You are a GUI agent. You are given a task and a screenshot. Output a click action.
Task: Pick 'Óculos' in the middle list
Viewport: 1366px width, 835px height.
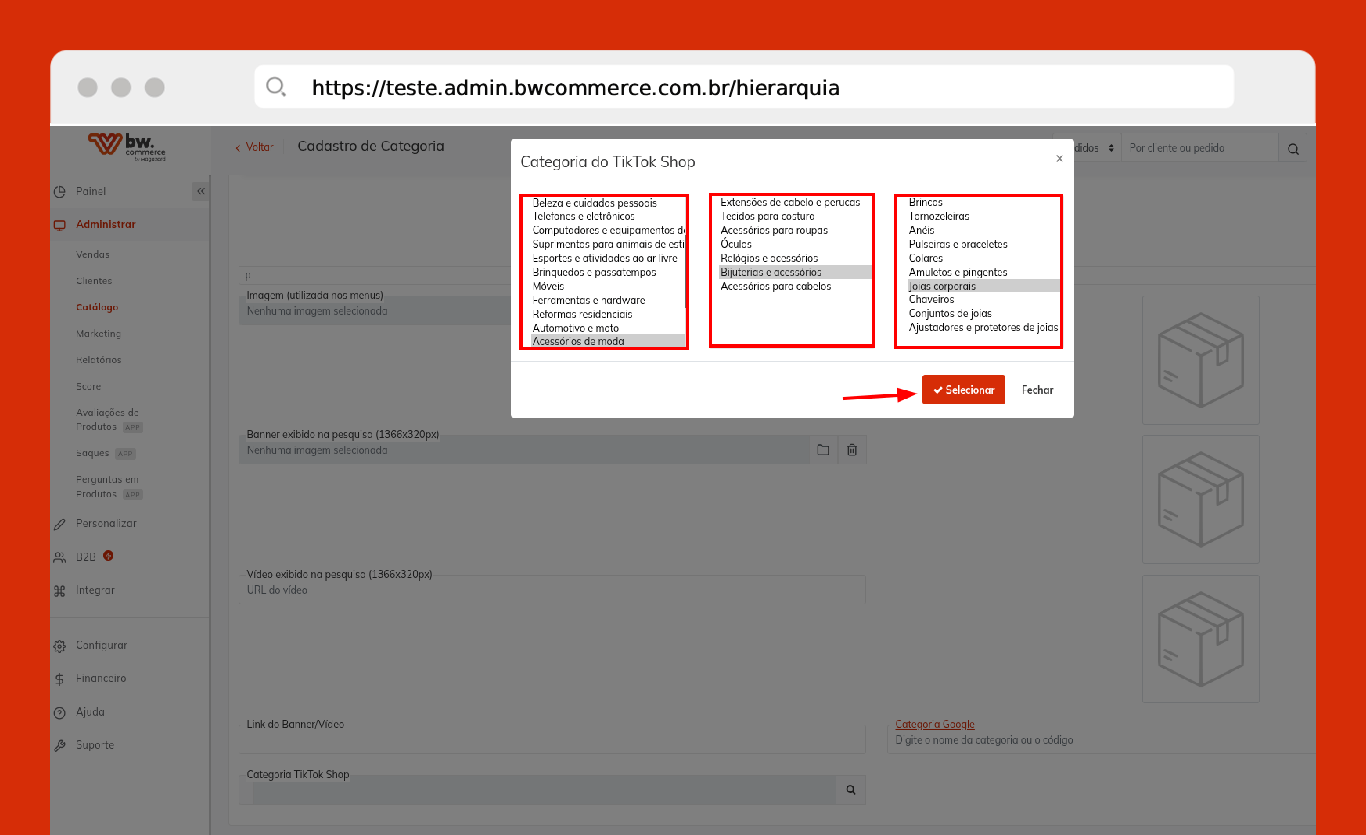tap(736, 244)
